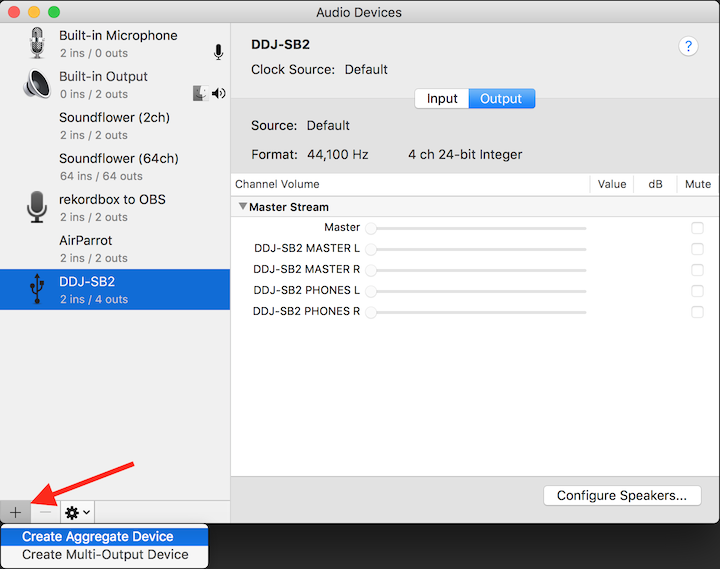
Task: Click the Clock Source Default value
Action: (x=366, y=69)
